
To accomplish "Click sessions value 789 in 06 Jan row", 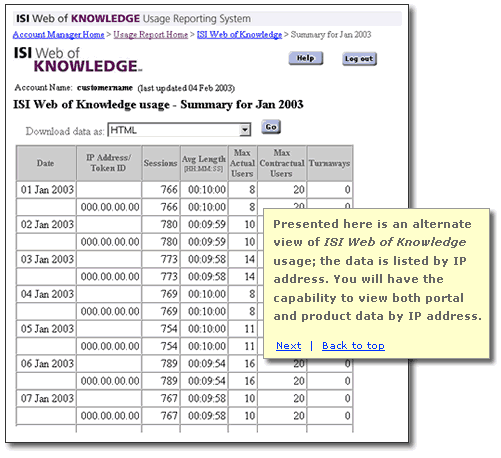I will coord(169,363).
